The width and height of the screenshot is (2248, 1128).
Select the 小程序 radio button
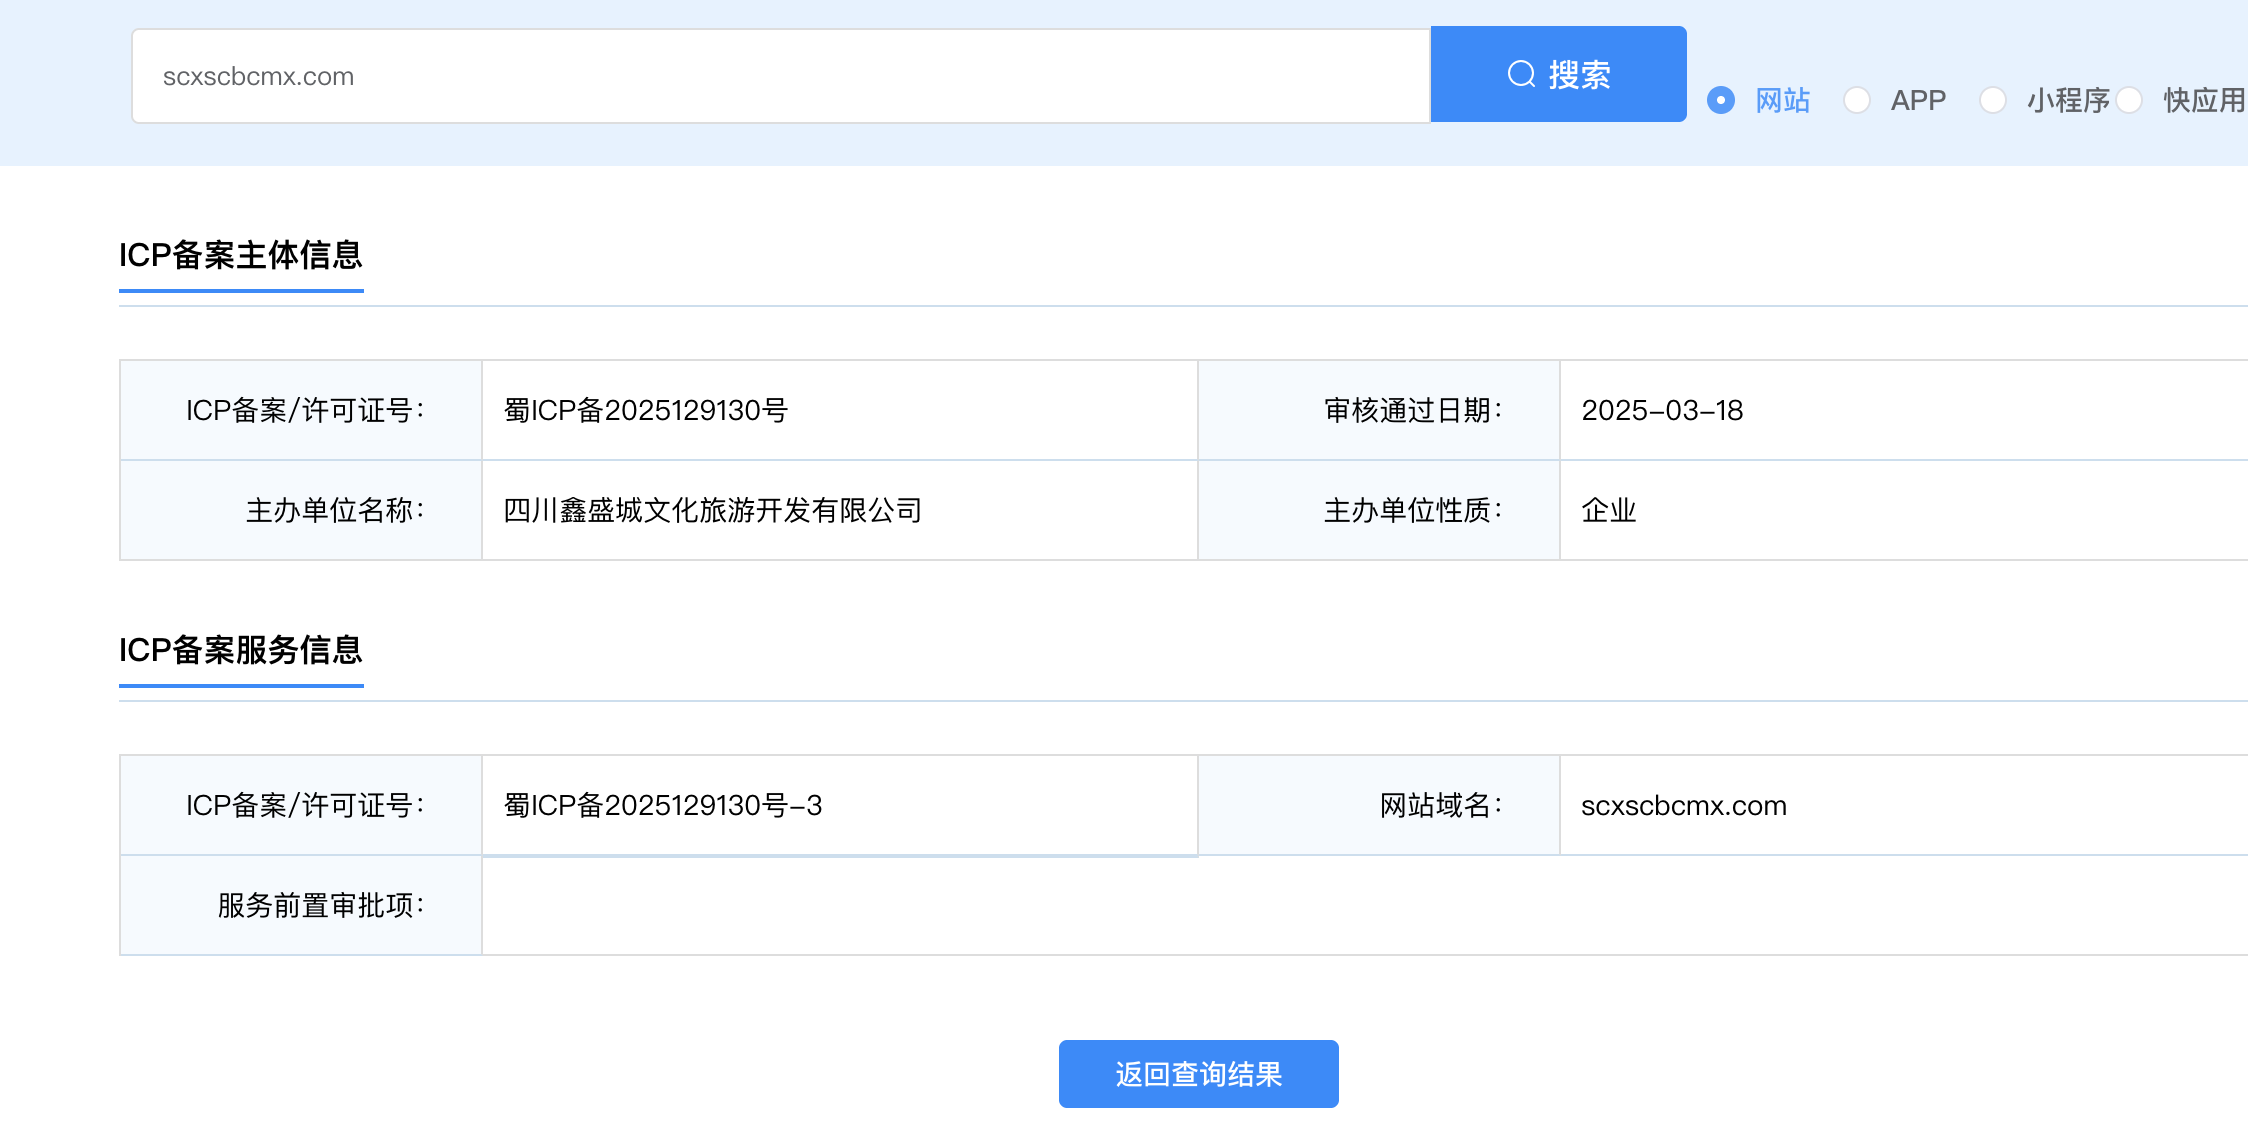click(1993, 100)
